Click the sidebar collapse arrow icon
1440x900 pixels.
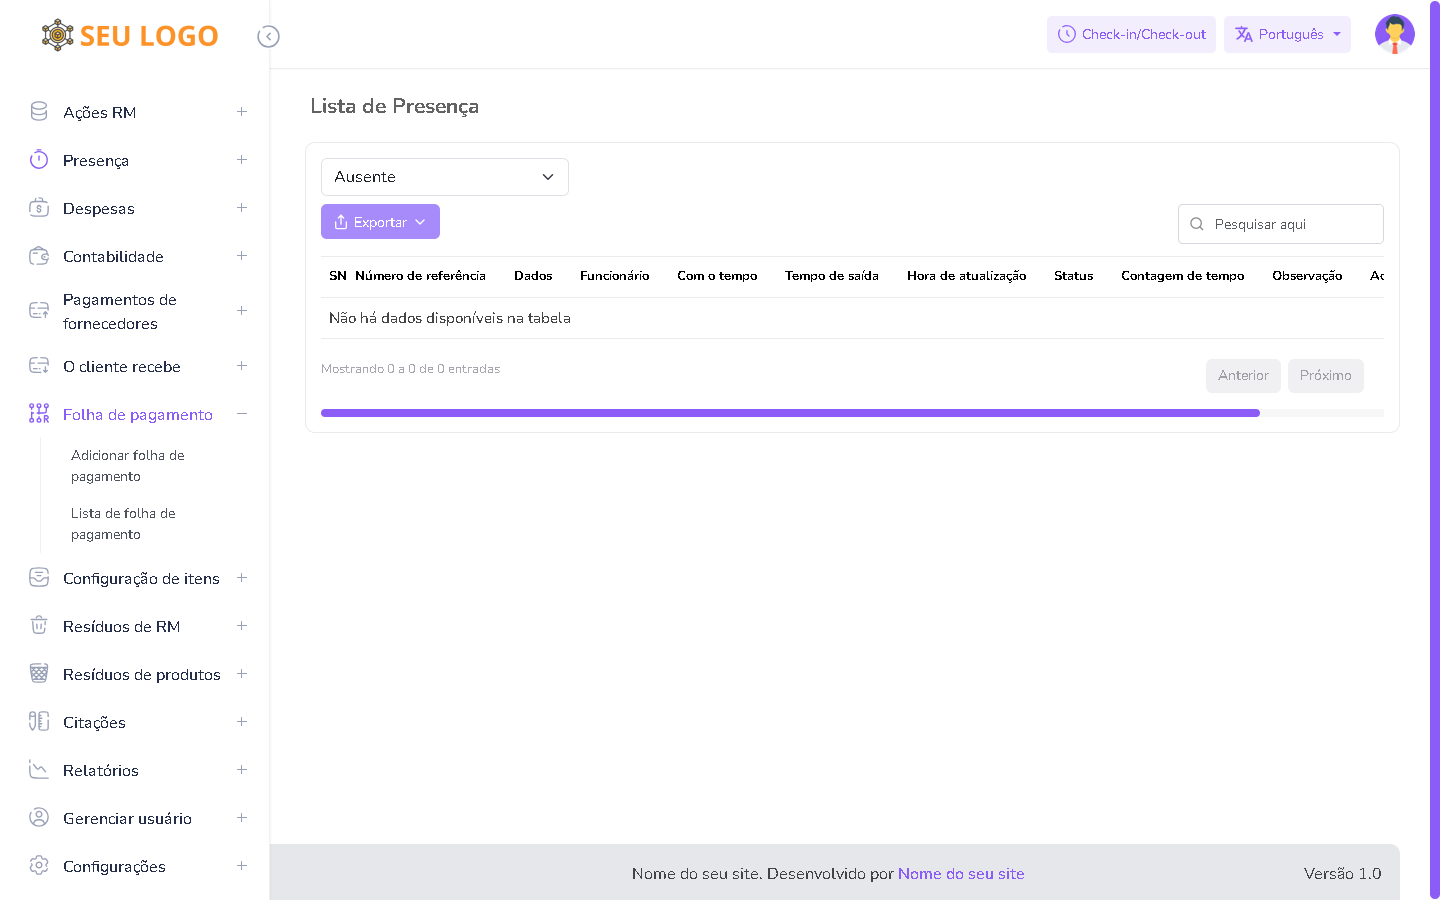[x=268, y=37]
